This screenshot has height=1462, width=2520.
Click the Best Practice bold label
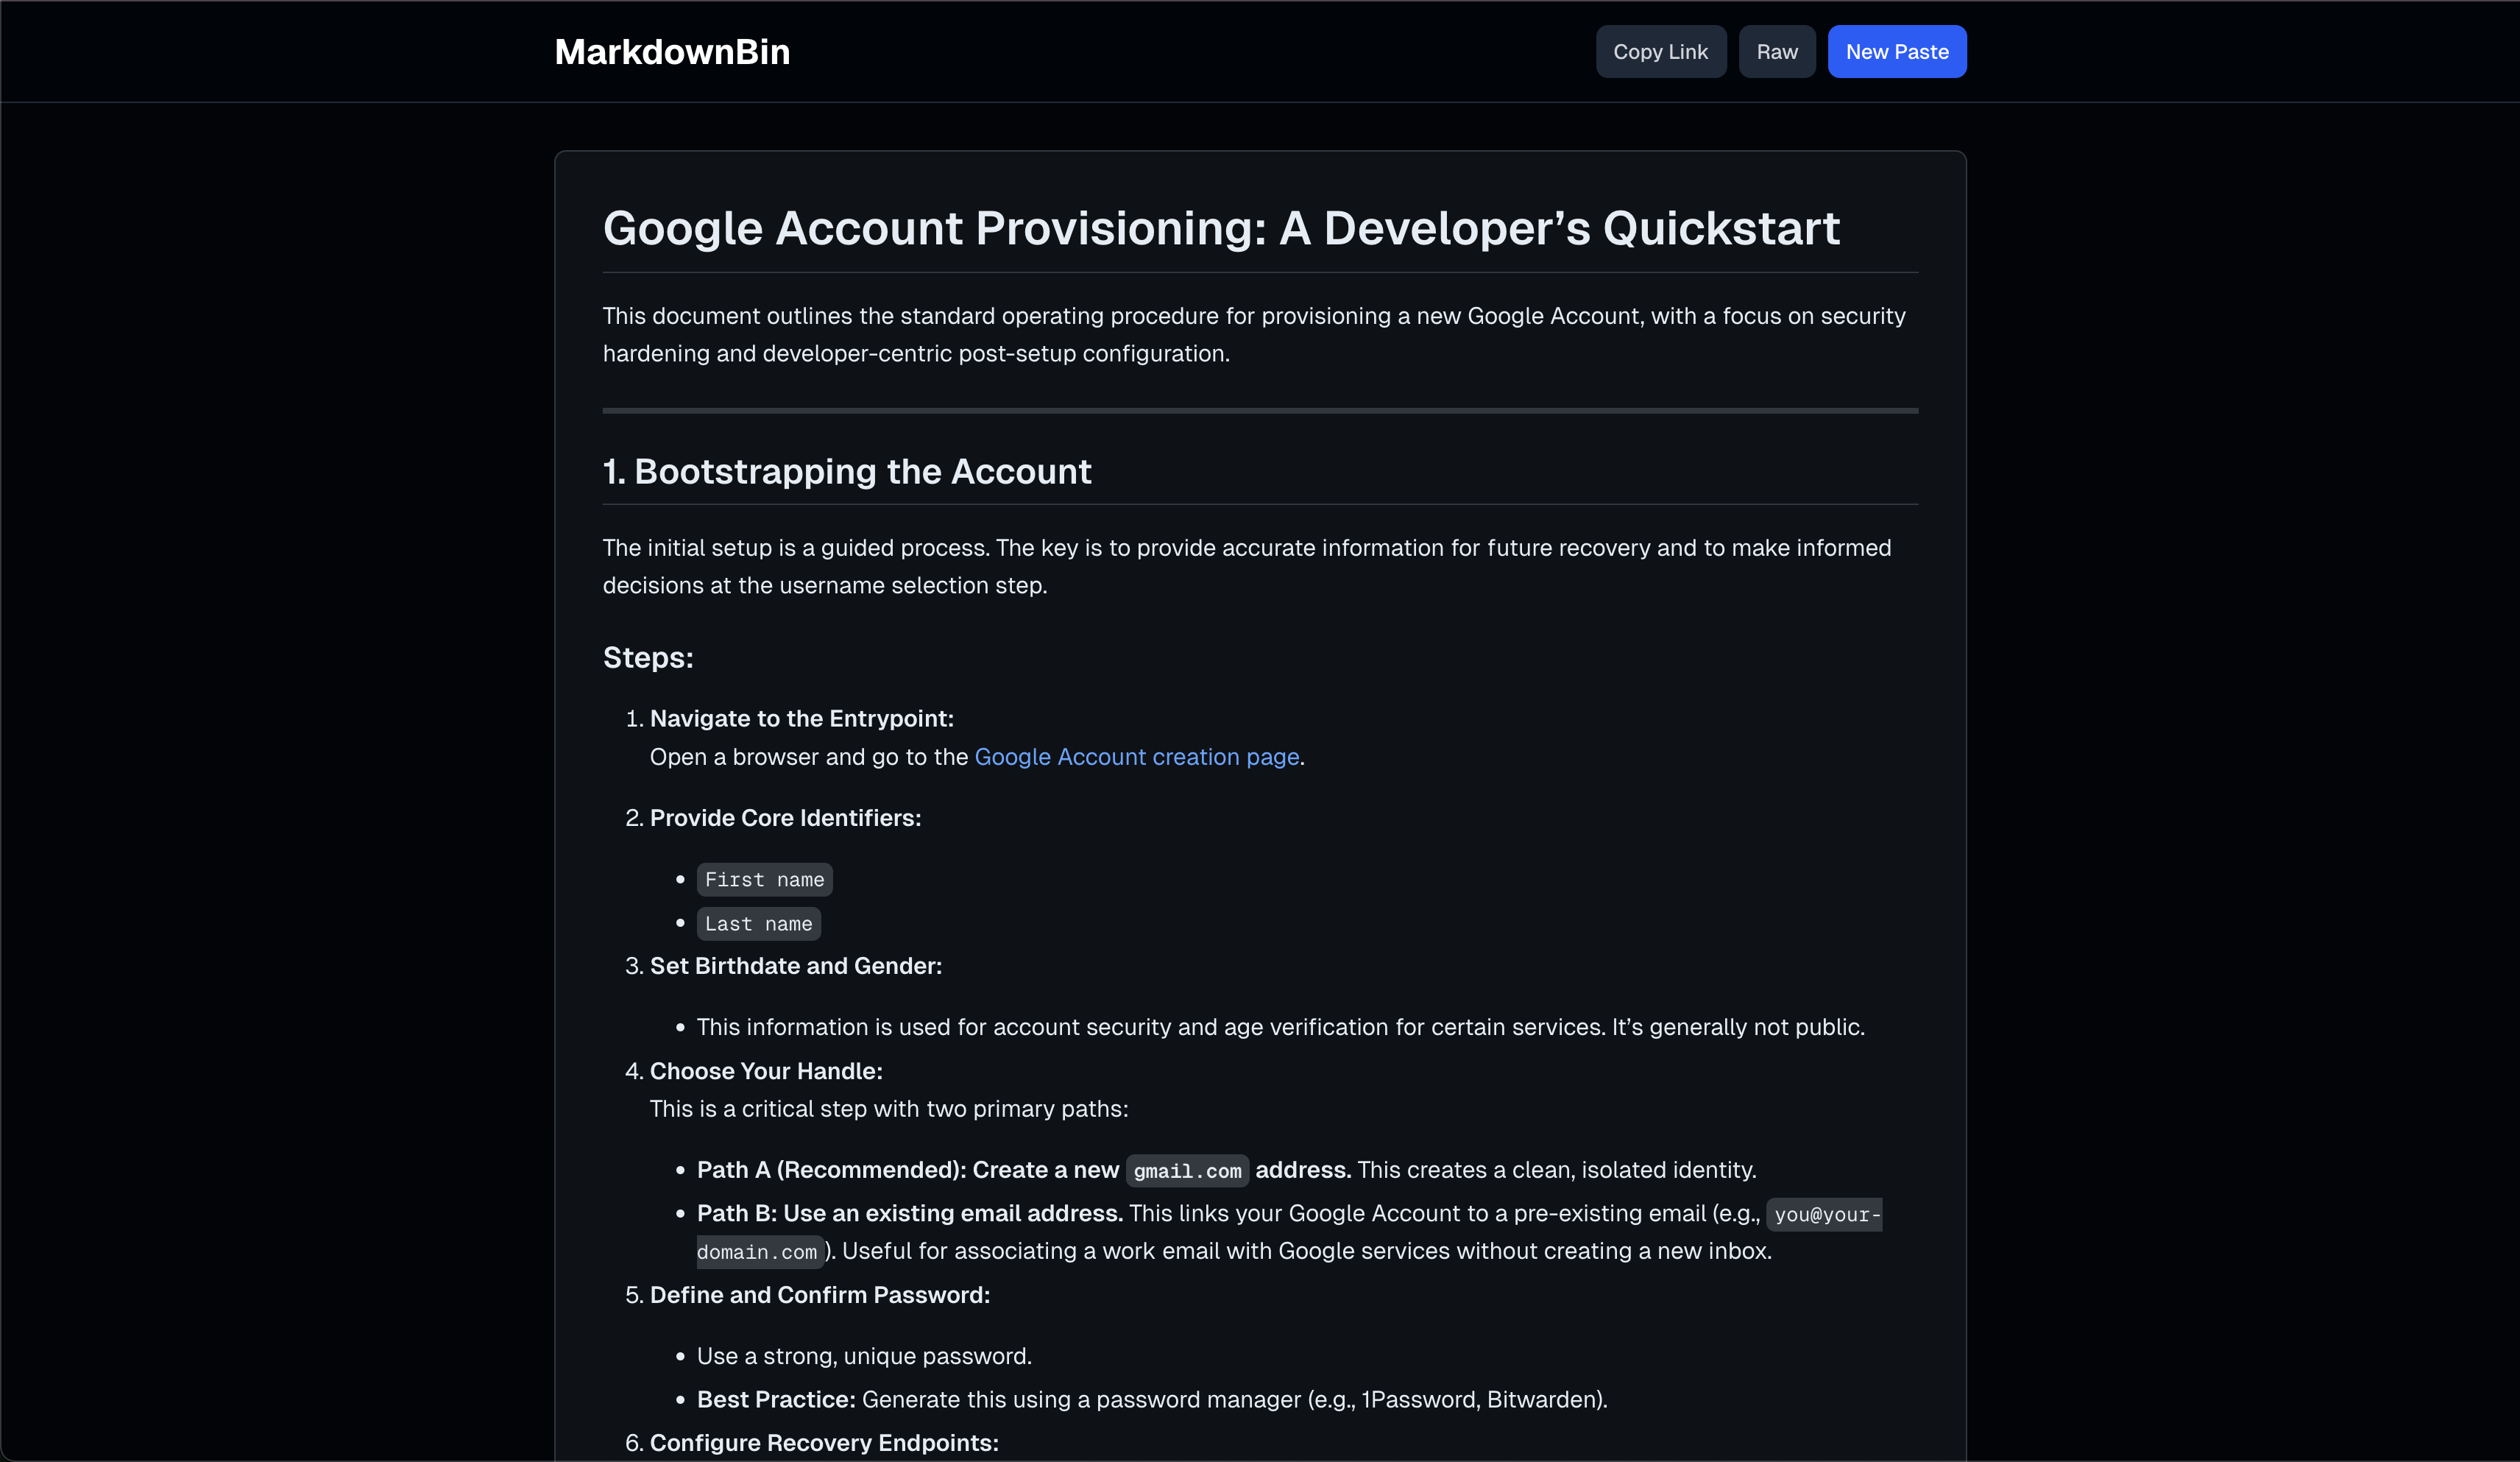776,1400
